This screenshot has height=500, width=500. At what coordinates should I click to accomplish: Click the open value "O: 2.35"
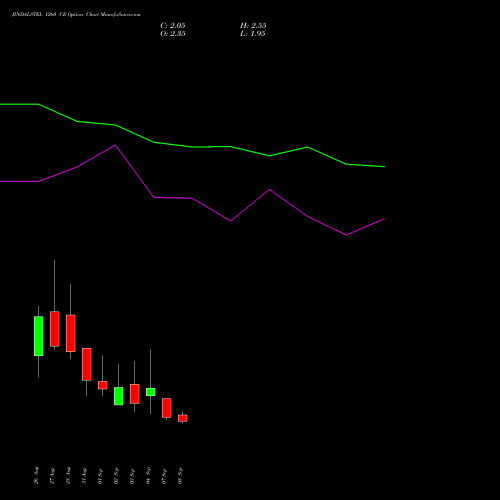point(173,34)
